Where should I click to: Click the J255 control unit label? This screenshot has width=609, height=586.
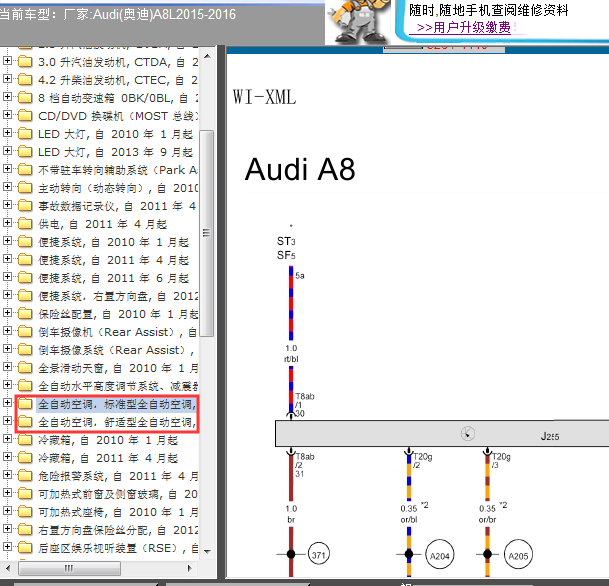(550, 436)
